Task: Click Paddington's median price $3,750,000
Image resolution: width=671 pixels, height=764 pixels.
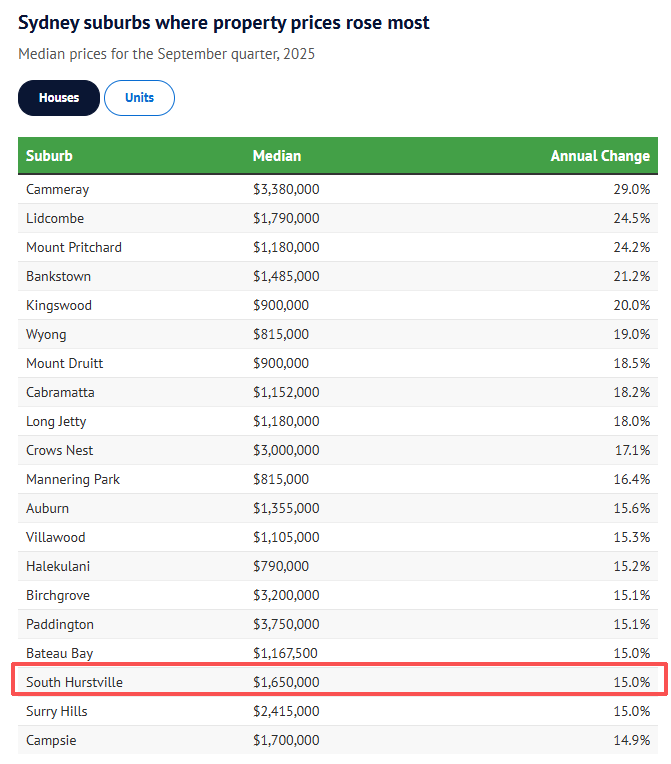Action: tap(286, 624)
